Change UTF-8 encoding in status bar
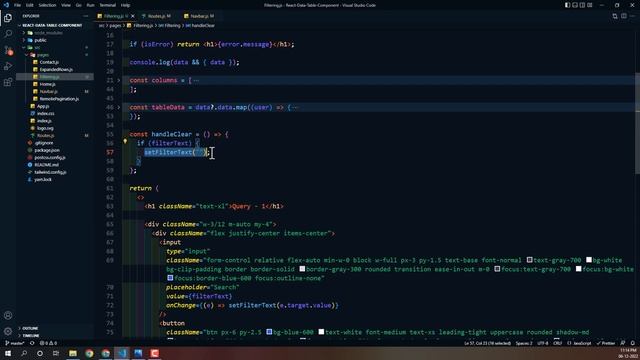 point(543,343)
